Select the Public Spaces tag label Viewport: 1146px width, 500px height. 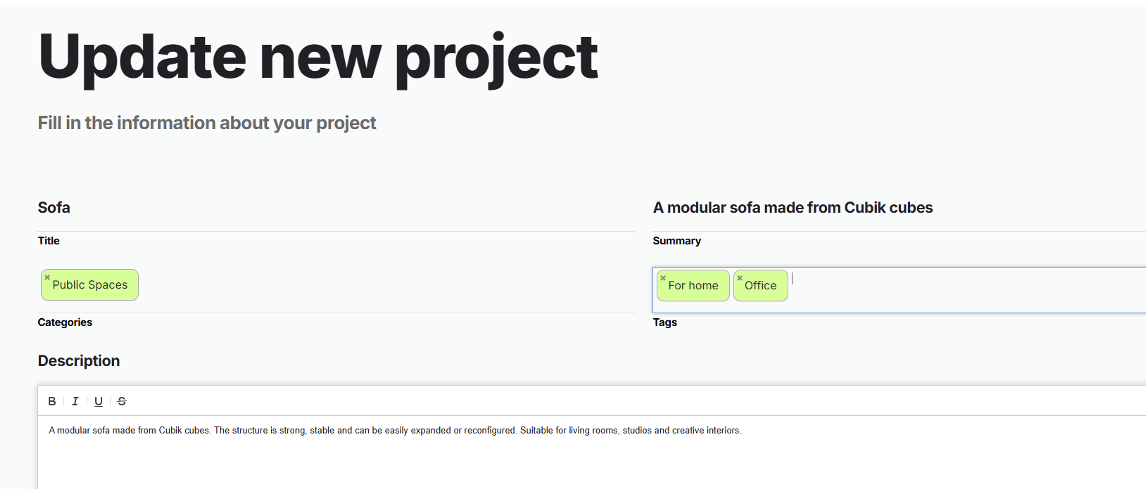pos(91,285)
